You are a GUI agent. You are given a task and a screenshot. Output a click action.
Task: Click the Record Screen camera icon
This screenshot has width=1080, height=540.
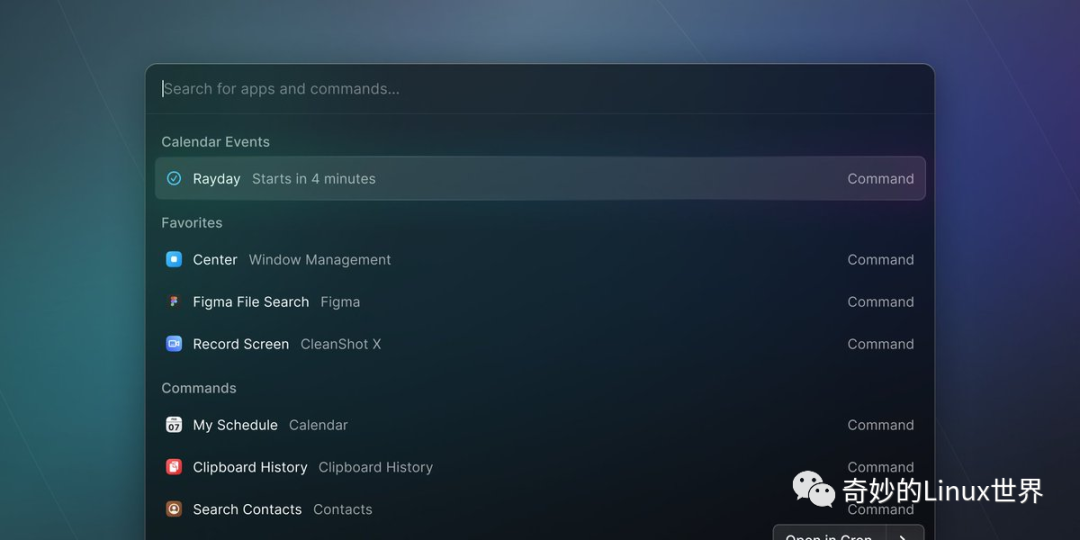[174, 344]
